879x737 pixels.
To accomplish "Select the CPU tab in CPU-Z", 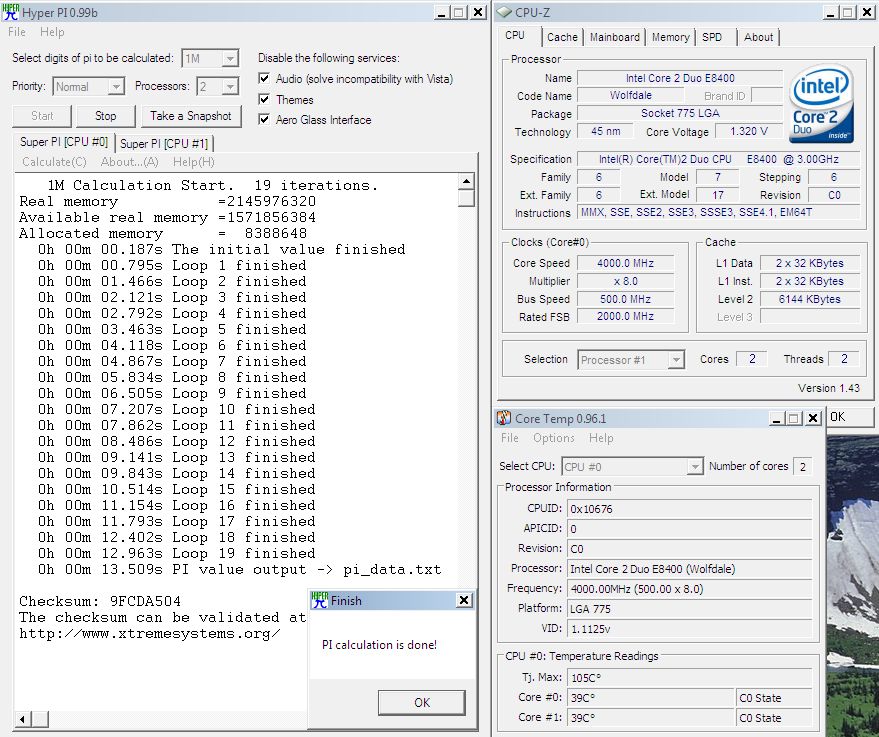I will (515, 35).
